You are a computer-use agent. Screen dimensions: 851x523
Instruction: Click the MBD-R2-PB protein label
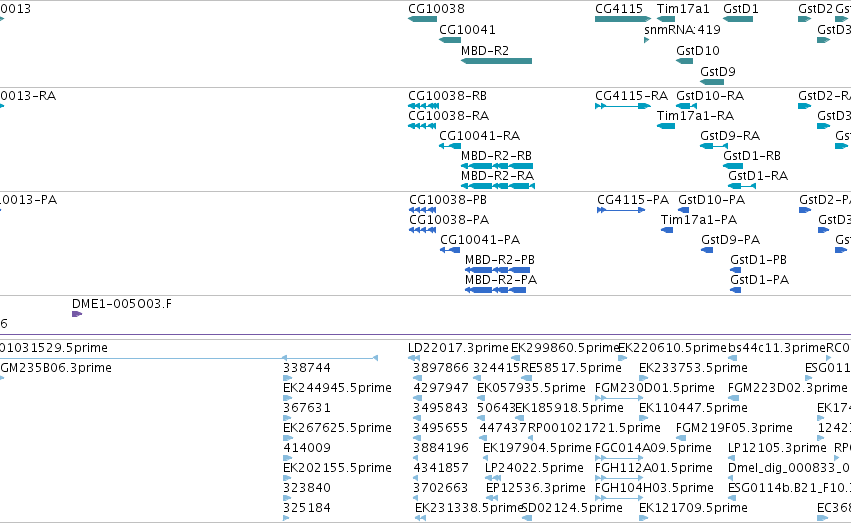tap(500, 260)
